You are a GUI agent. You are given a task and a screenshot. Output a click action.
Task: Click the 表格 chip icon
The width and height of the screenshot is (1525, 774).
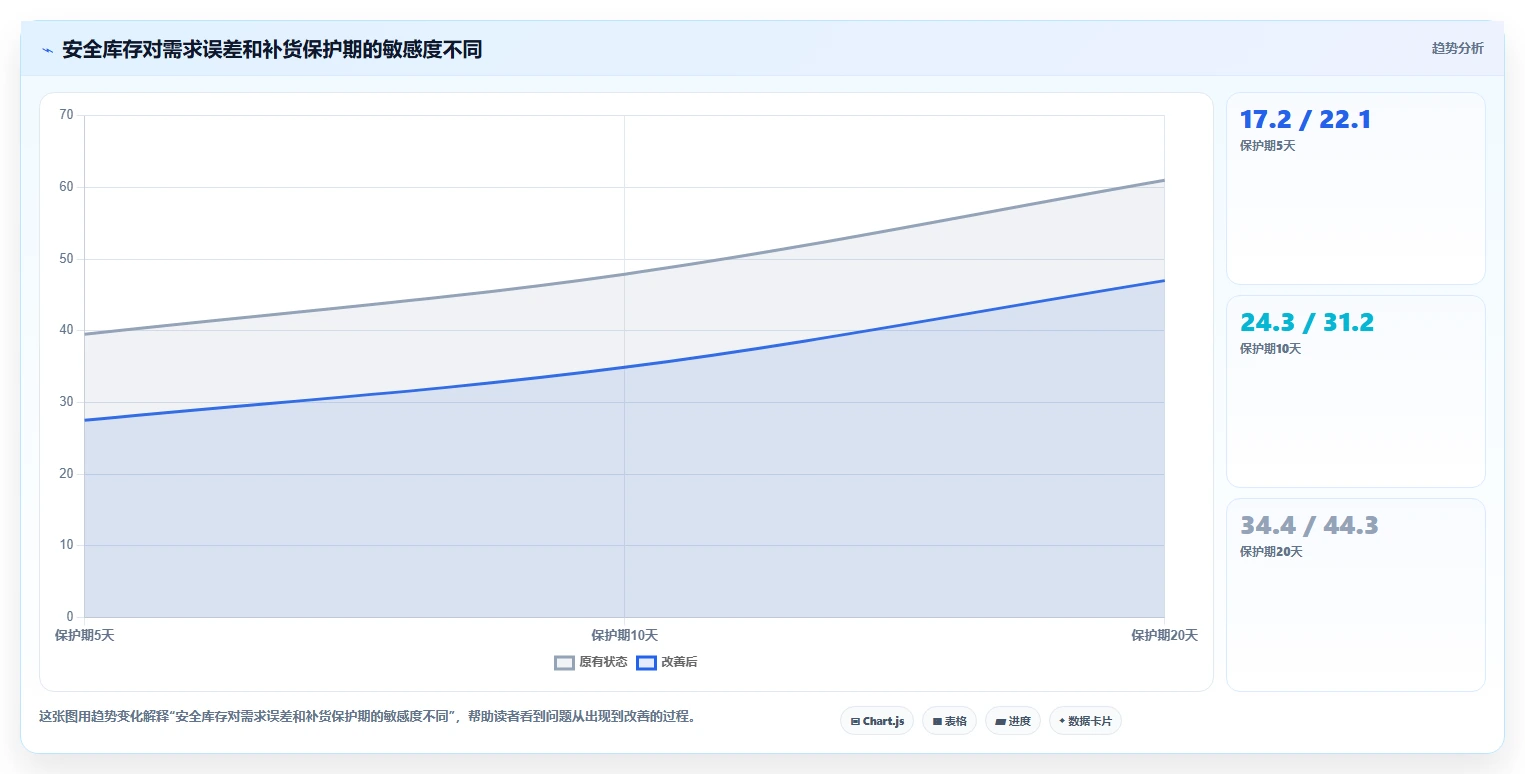pyautogui.click(x=937, y=721)
